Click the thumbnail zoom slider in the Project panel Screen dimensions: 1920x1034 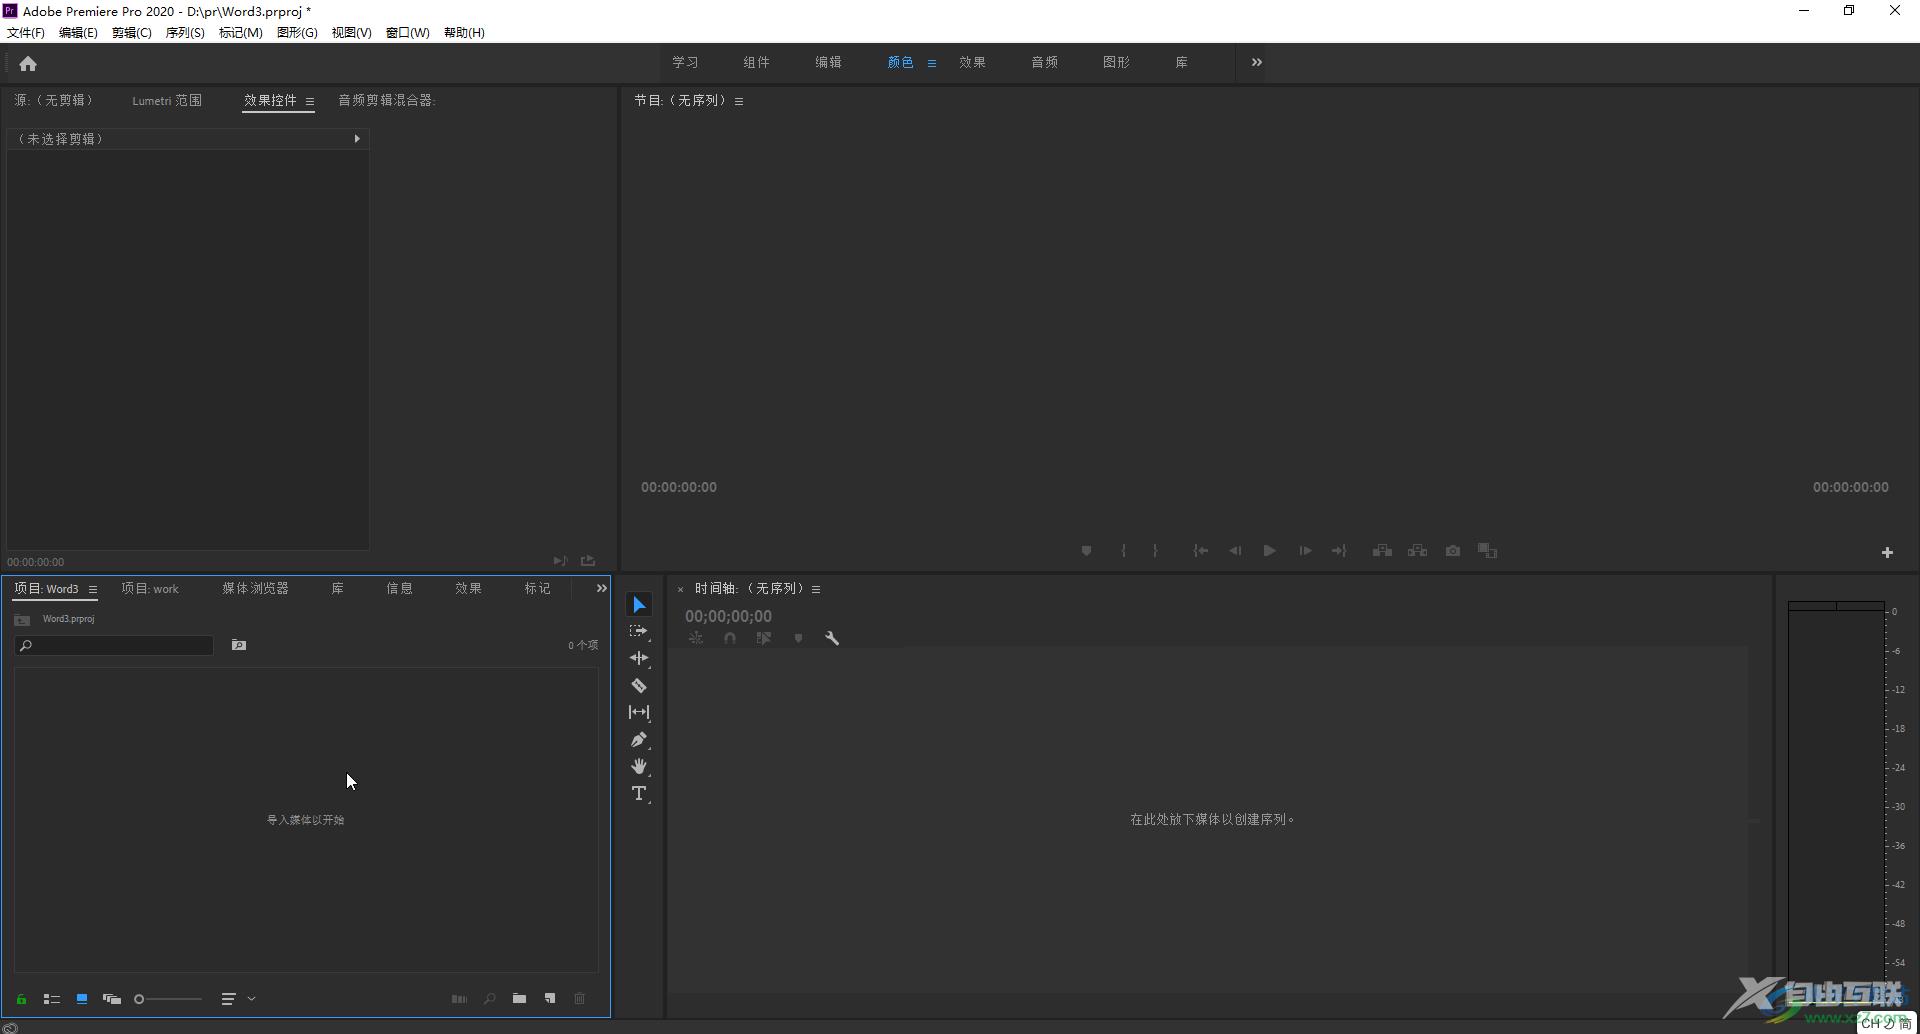tap(168, 999)
